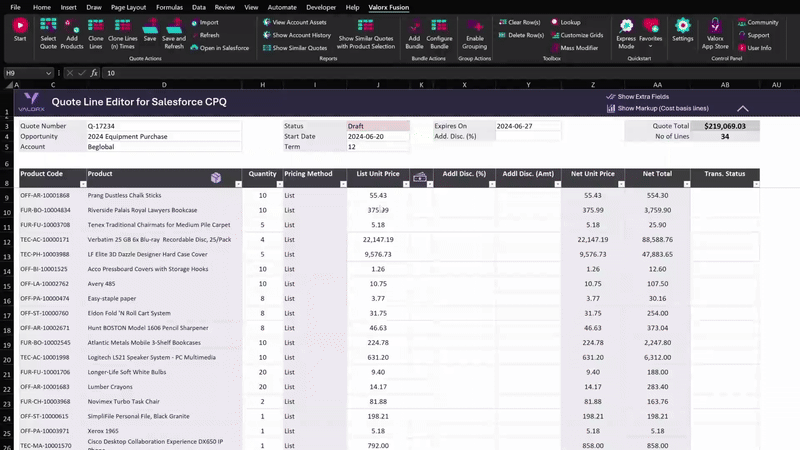Image resolution: width=800 pixels, height=450 pixels.
Task: Click the Save icon in Quote Actions
Action: (x=150, y=30)
